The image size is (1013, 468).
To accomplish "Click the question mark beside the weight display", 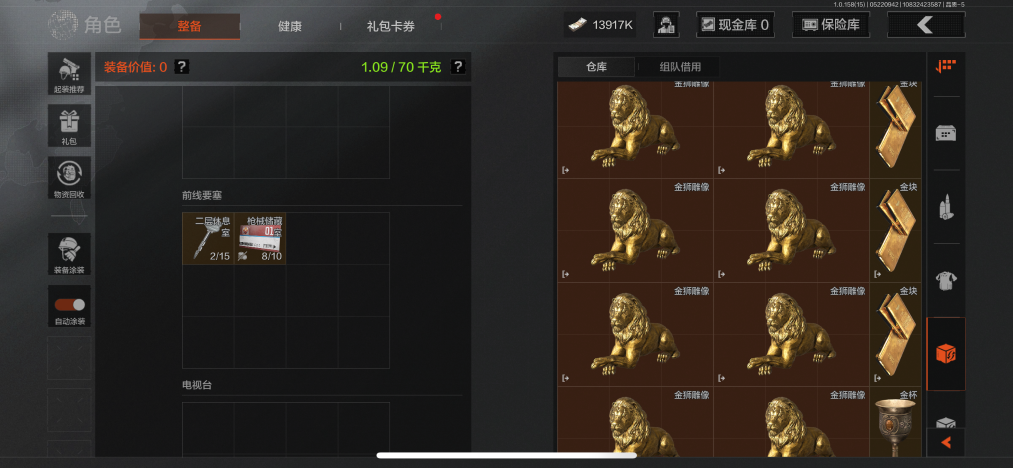I will pyautogui.click(x=457, y=67).
